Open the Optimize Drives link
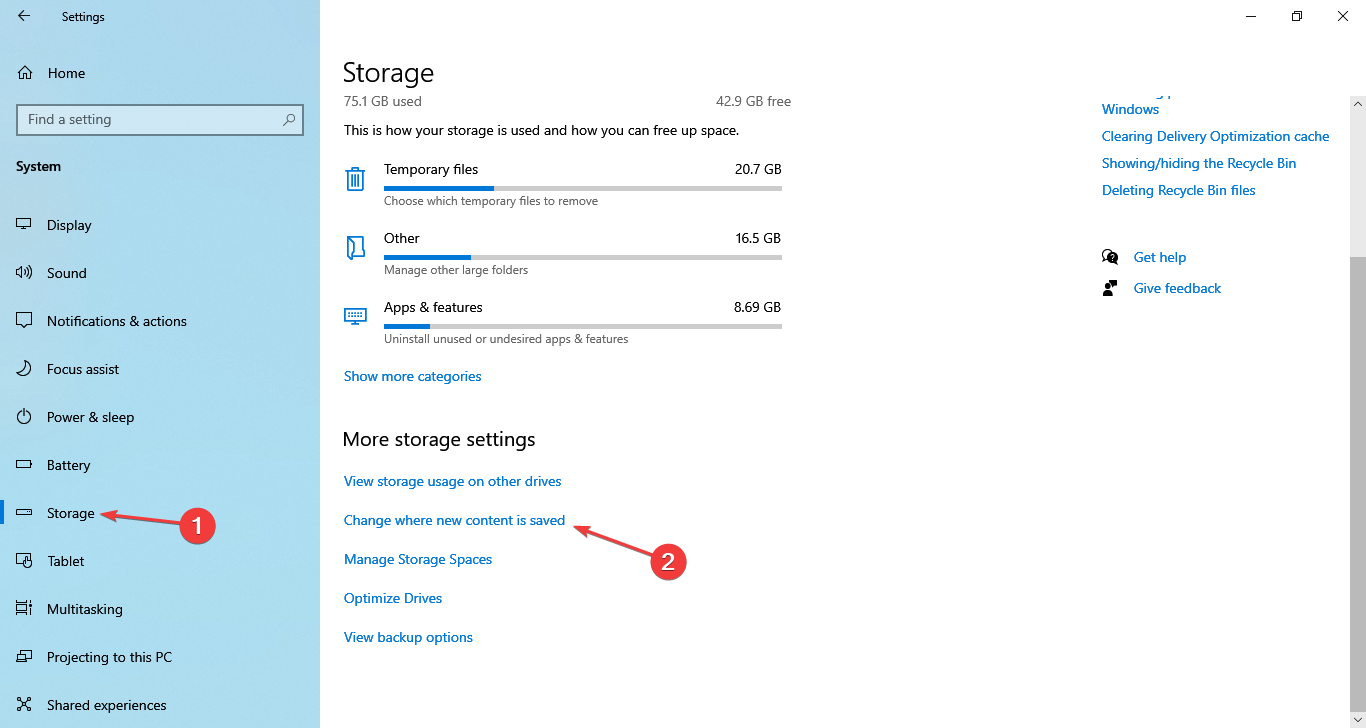The height and width of the screenshot is (728, 1366). click(393, 598)
